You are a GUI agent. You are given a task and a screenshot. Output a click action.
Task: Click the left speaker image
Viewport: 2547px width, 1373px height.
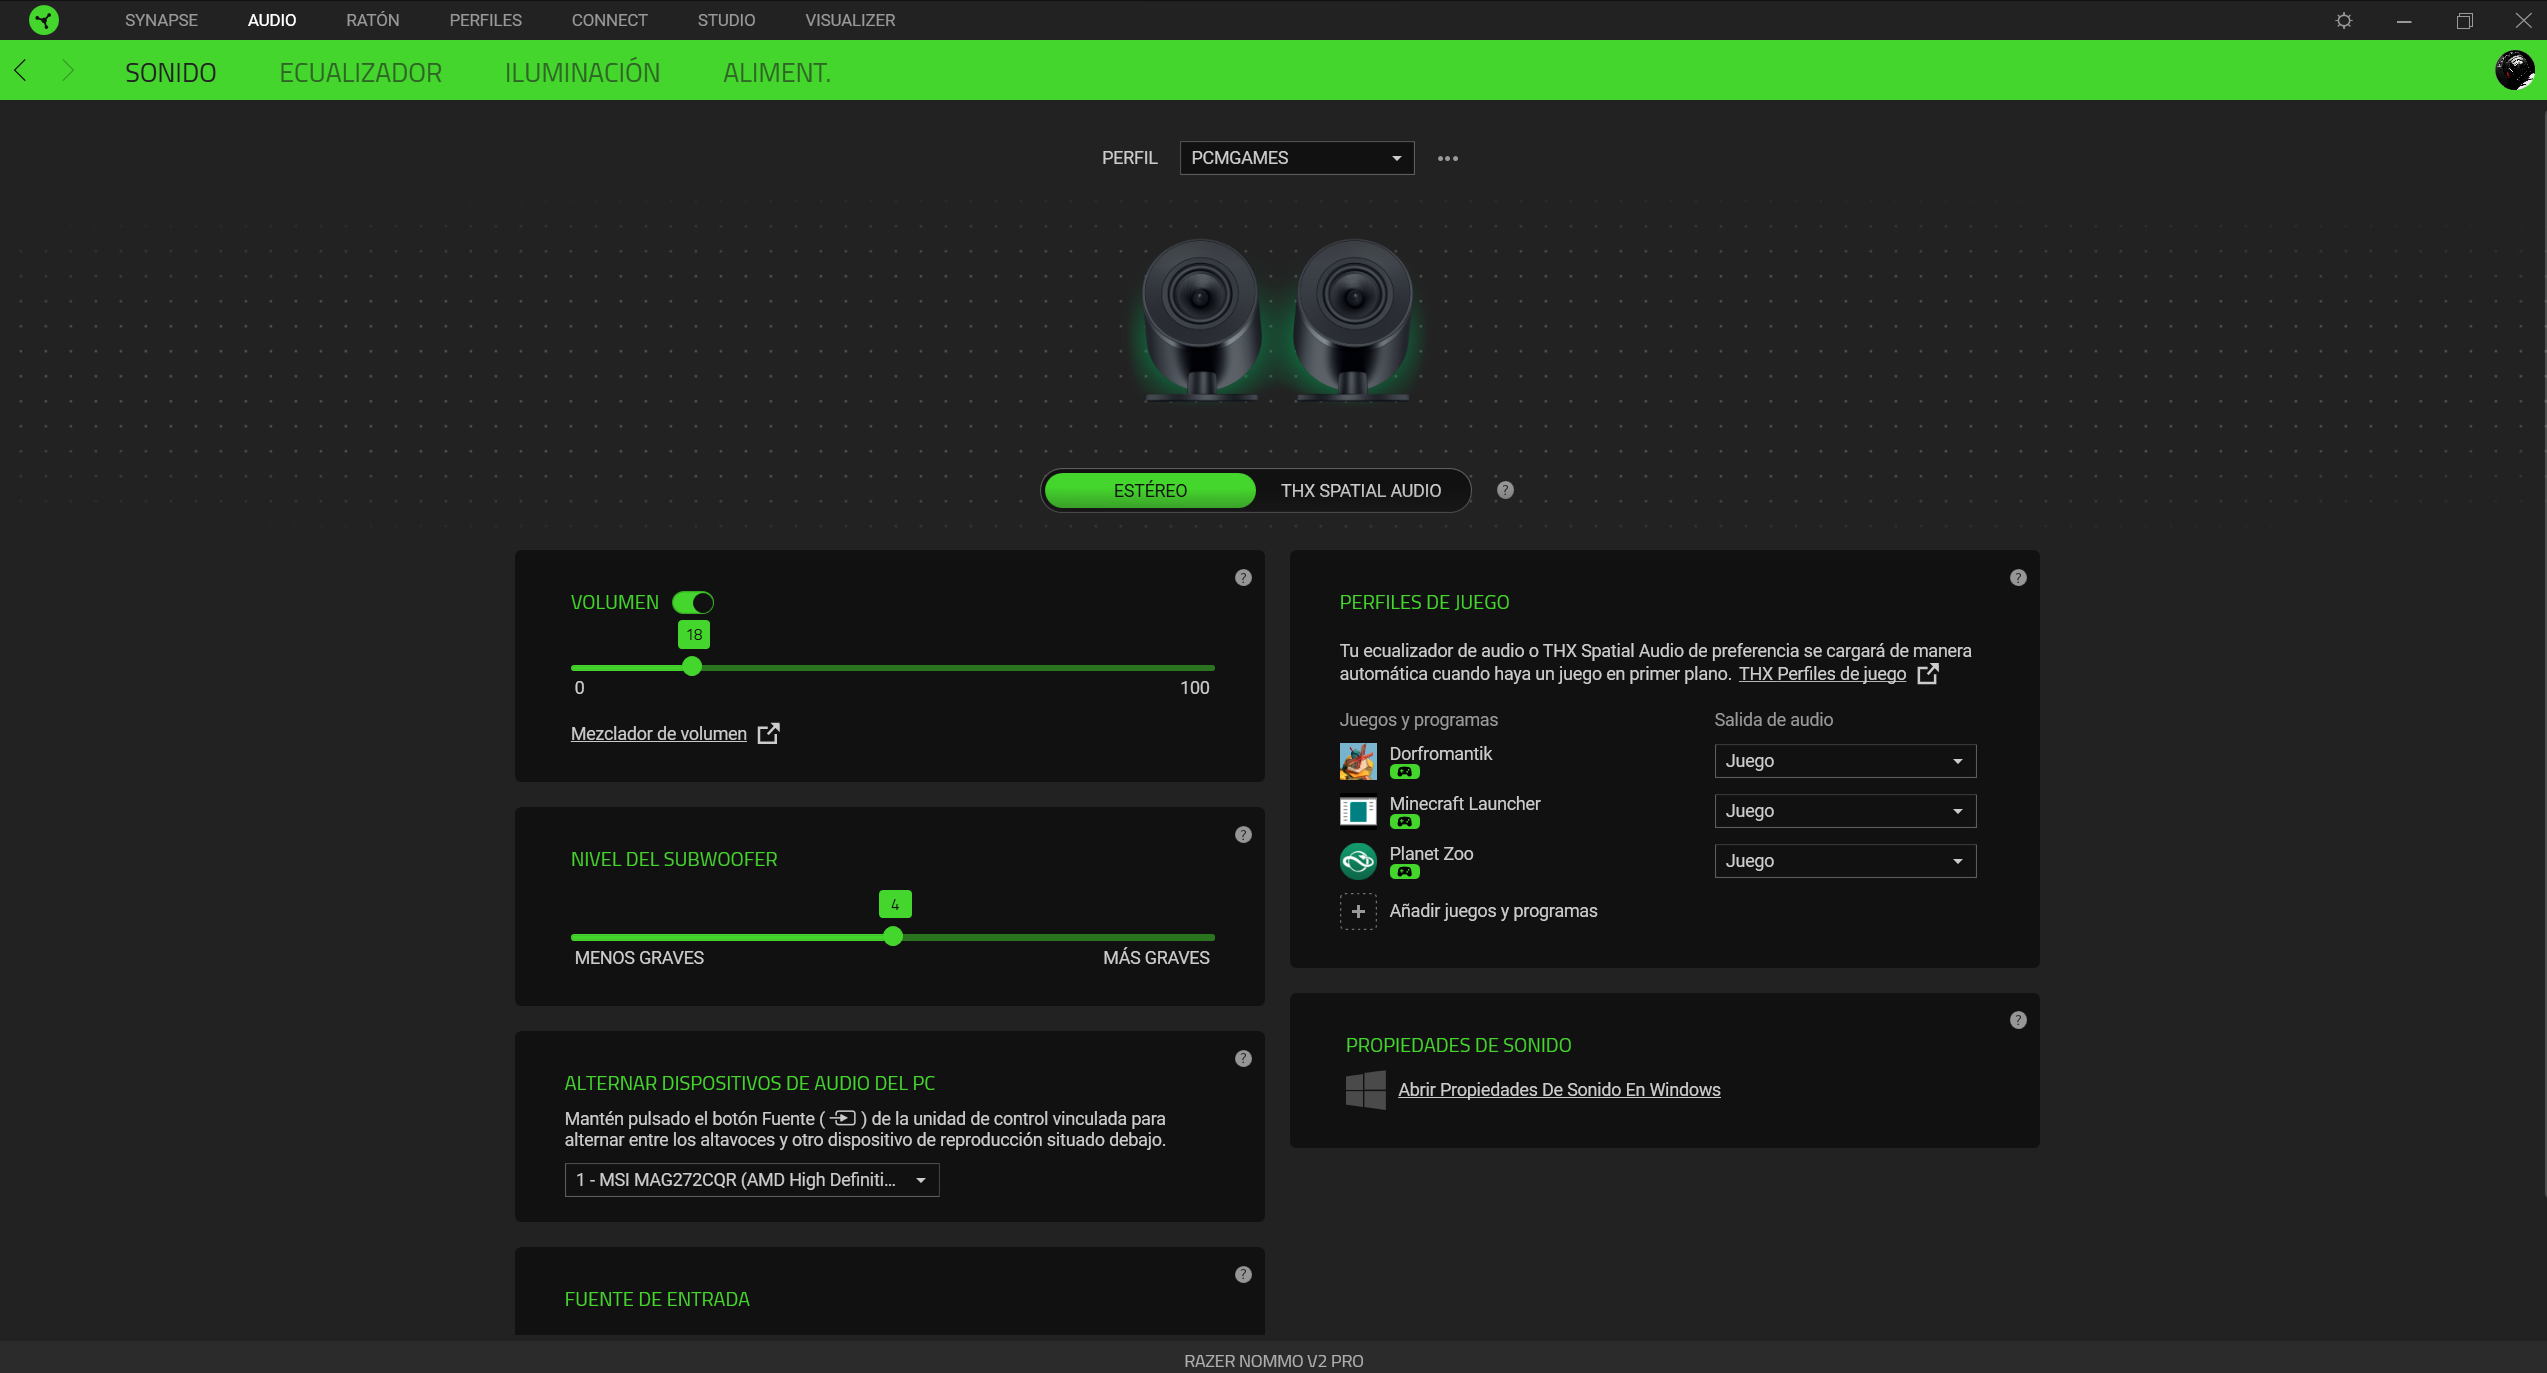click(1200, 320)
